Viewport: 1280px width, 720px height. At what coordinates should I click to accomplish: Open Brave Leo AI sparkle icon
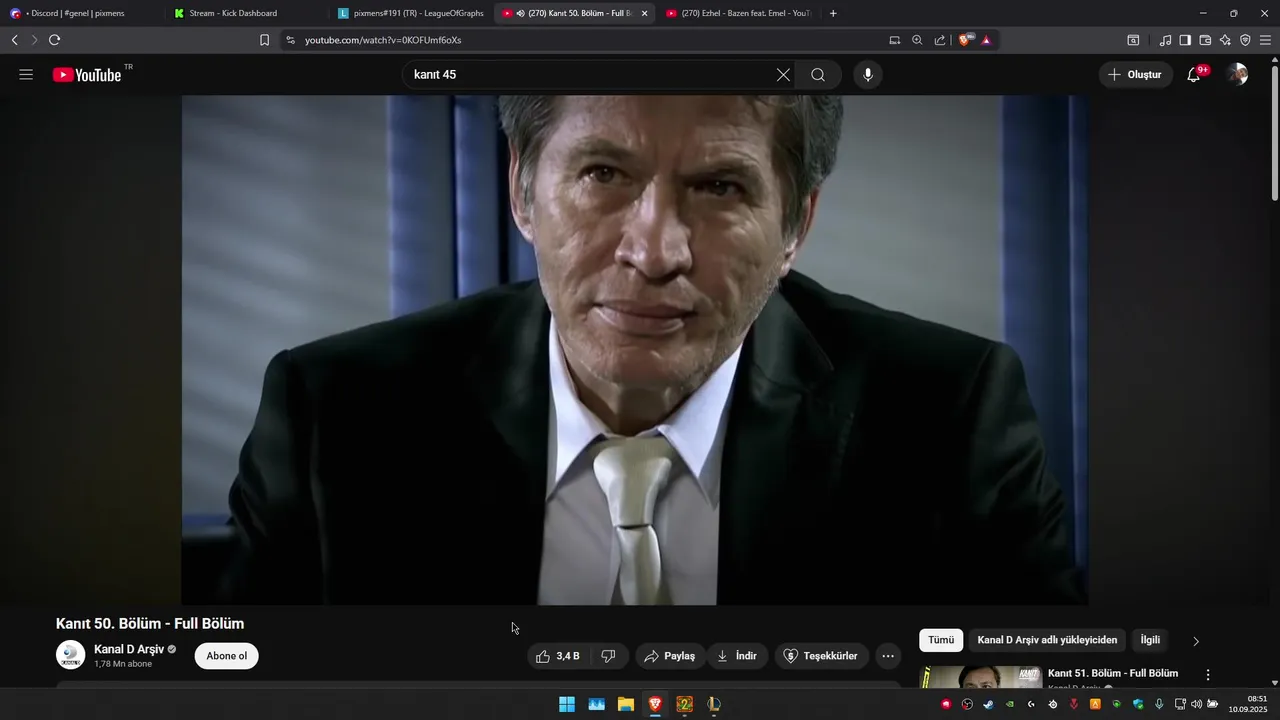pos(1225,40)
